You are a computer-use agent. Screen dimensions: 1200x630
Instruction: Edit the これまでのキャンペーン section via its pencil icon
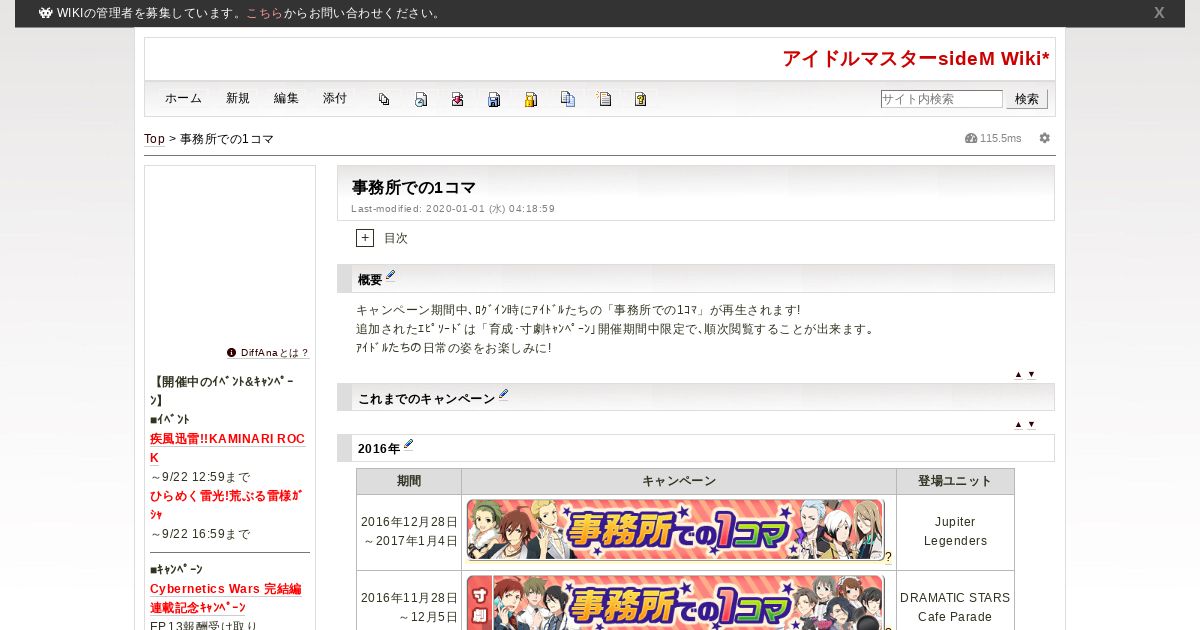tap(504, 394)
